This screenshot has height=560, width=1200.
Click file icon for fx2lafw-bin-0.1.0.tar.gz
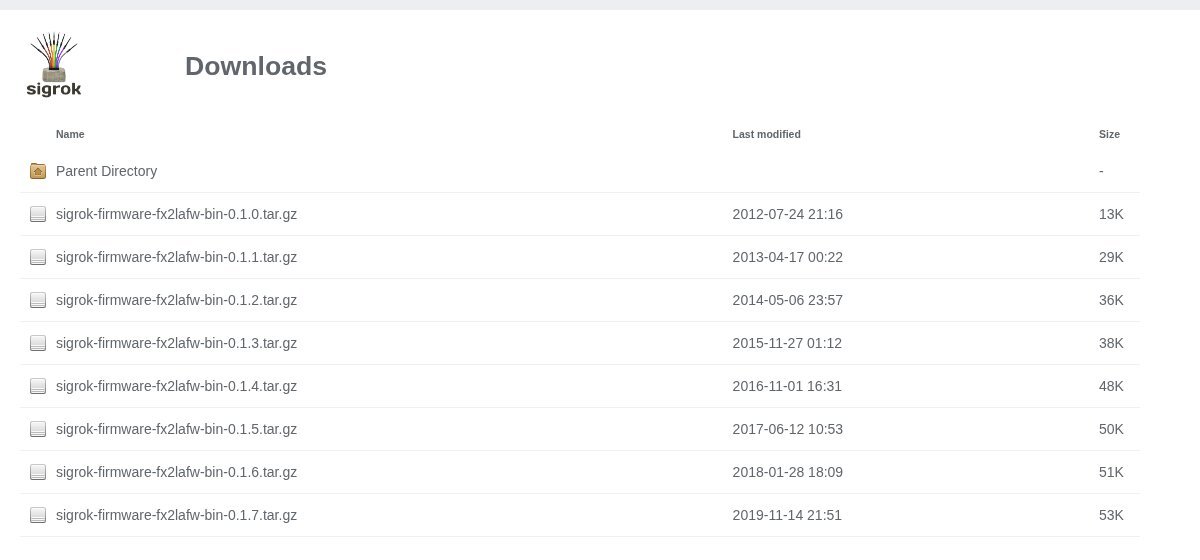[38, 214]
